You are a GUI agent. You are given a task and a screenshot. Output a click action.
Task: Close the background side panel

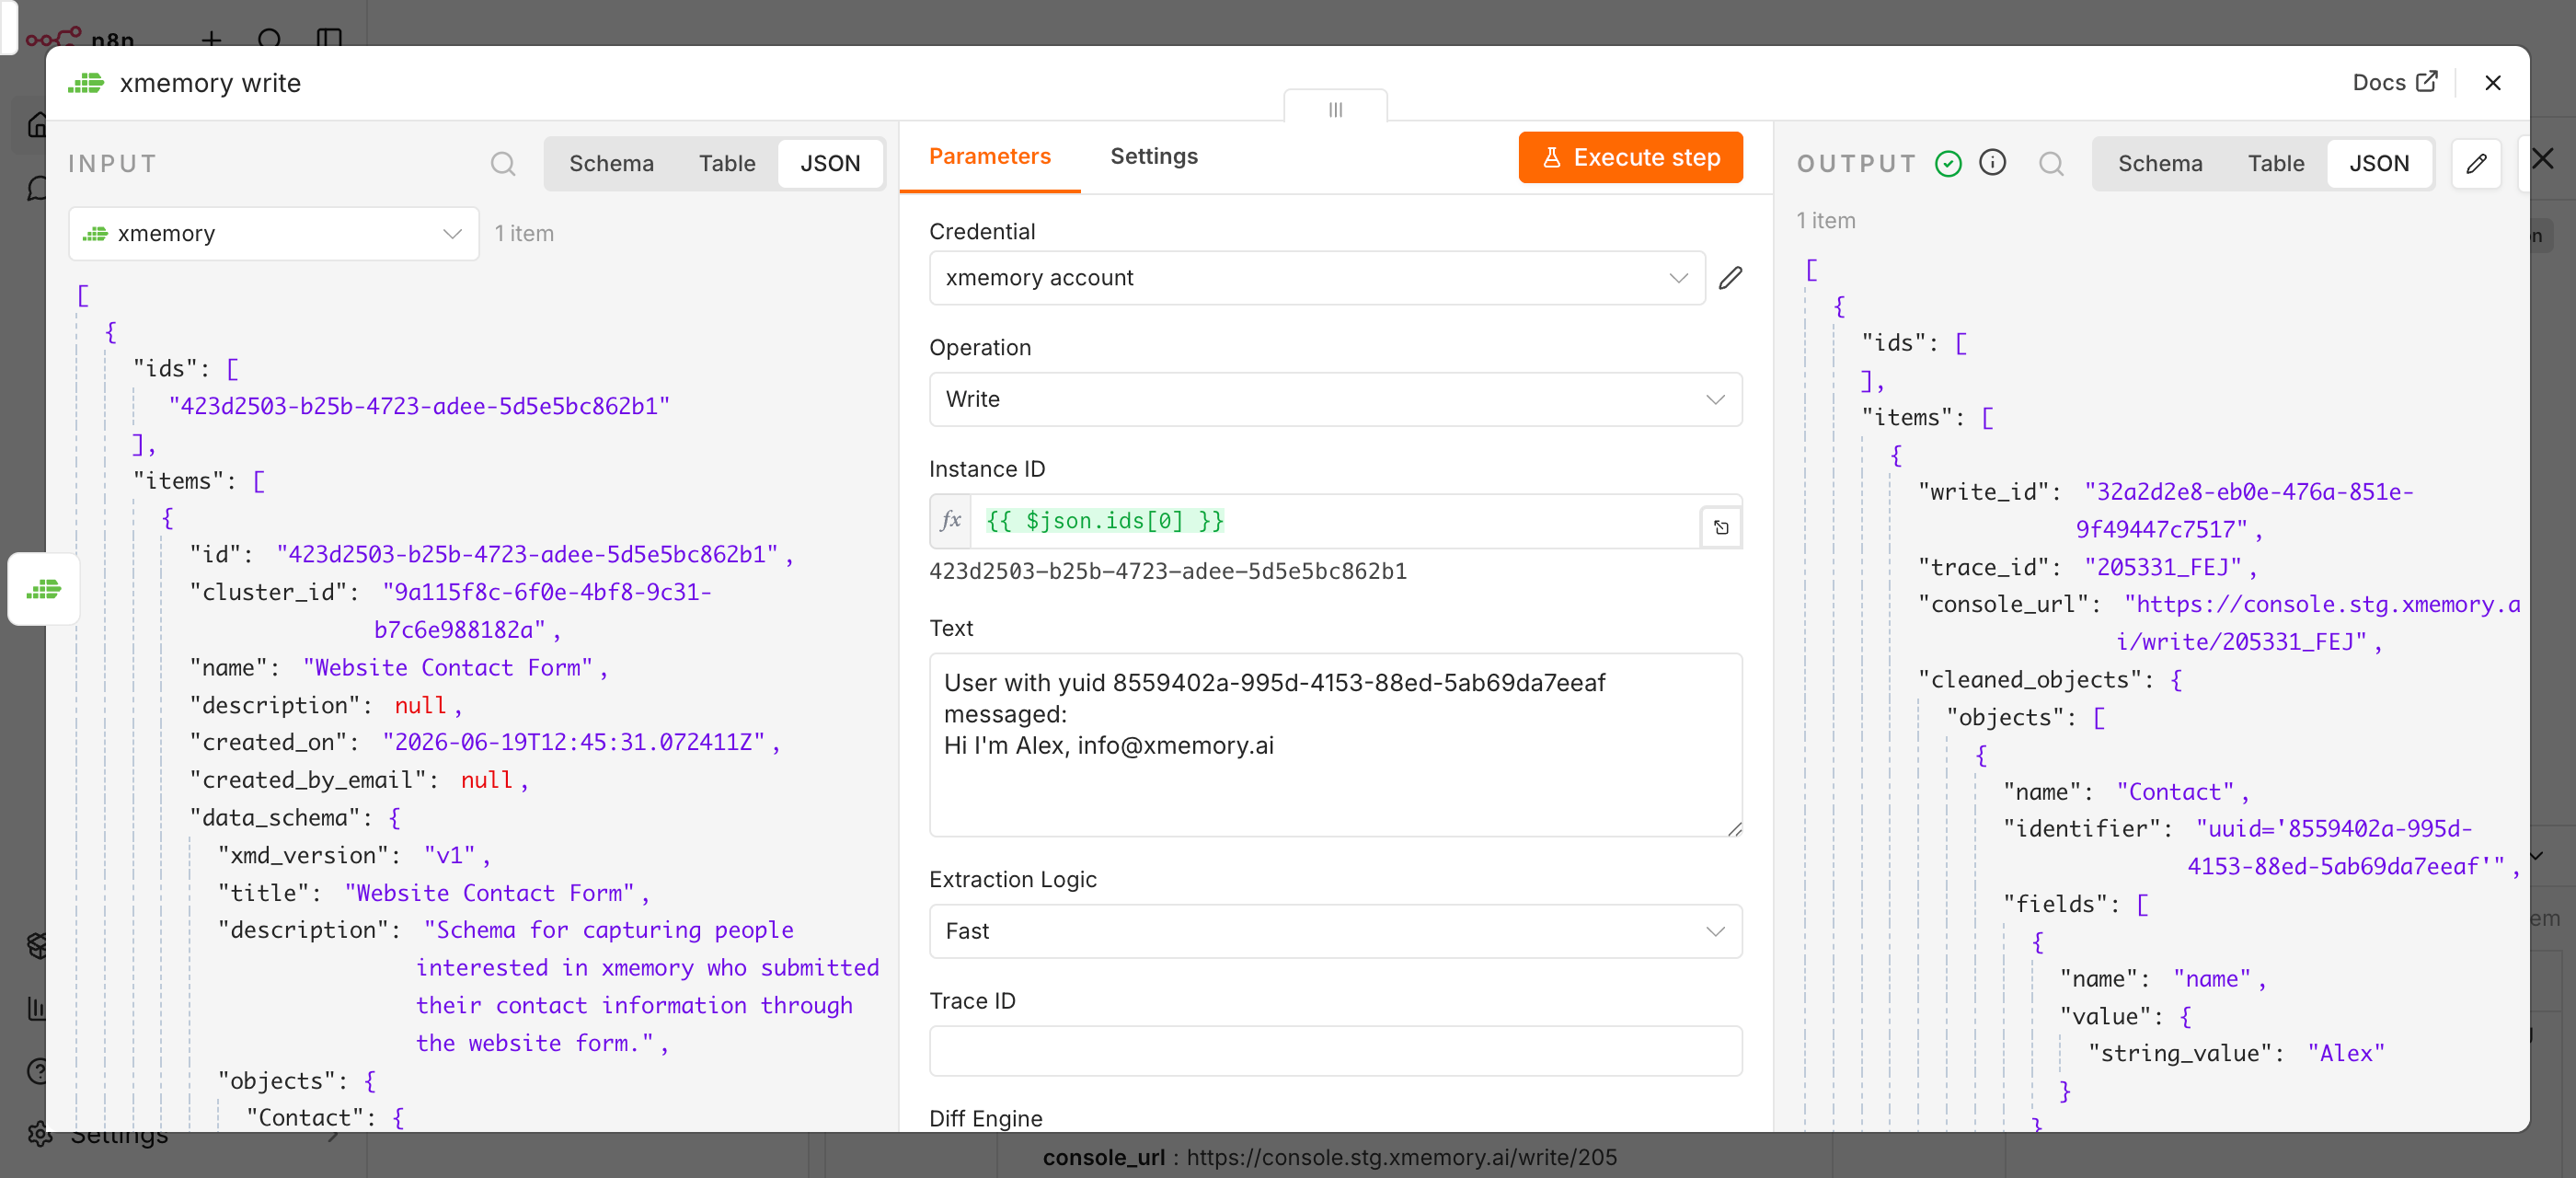[2544, 159]
